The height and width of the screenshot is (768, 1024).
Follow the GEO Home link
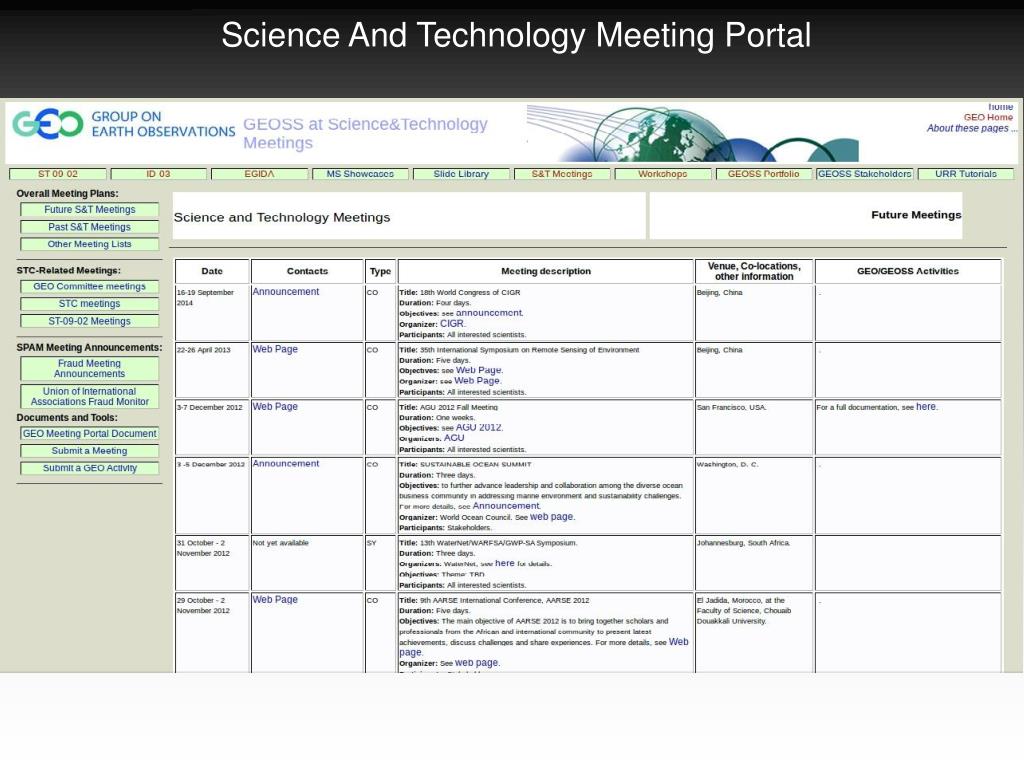coord(988,118)
